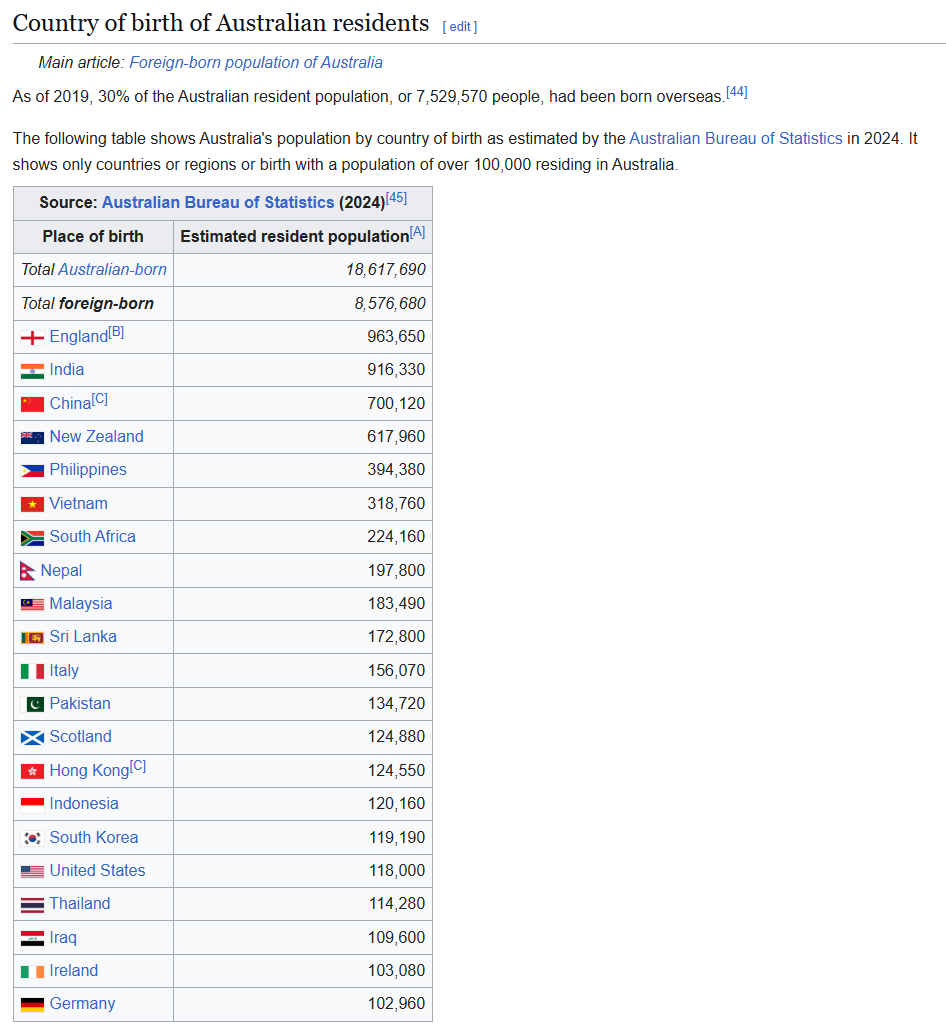Click the Thailand flag icon
946x1032 pixels.
pos(32,905)
